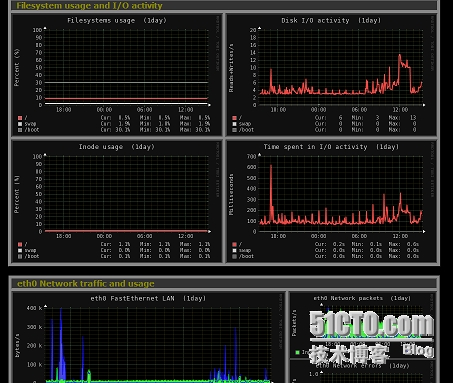The image size is (453, 383).
Task: Click the 'Filesystems usage (1day)' graph title
Action: click(x=117, y=21)
